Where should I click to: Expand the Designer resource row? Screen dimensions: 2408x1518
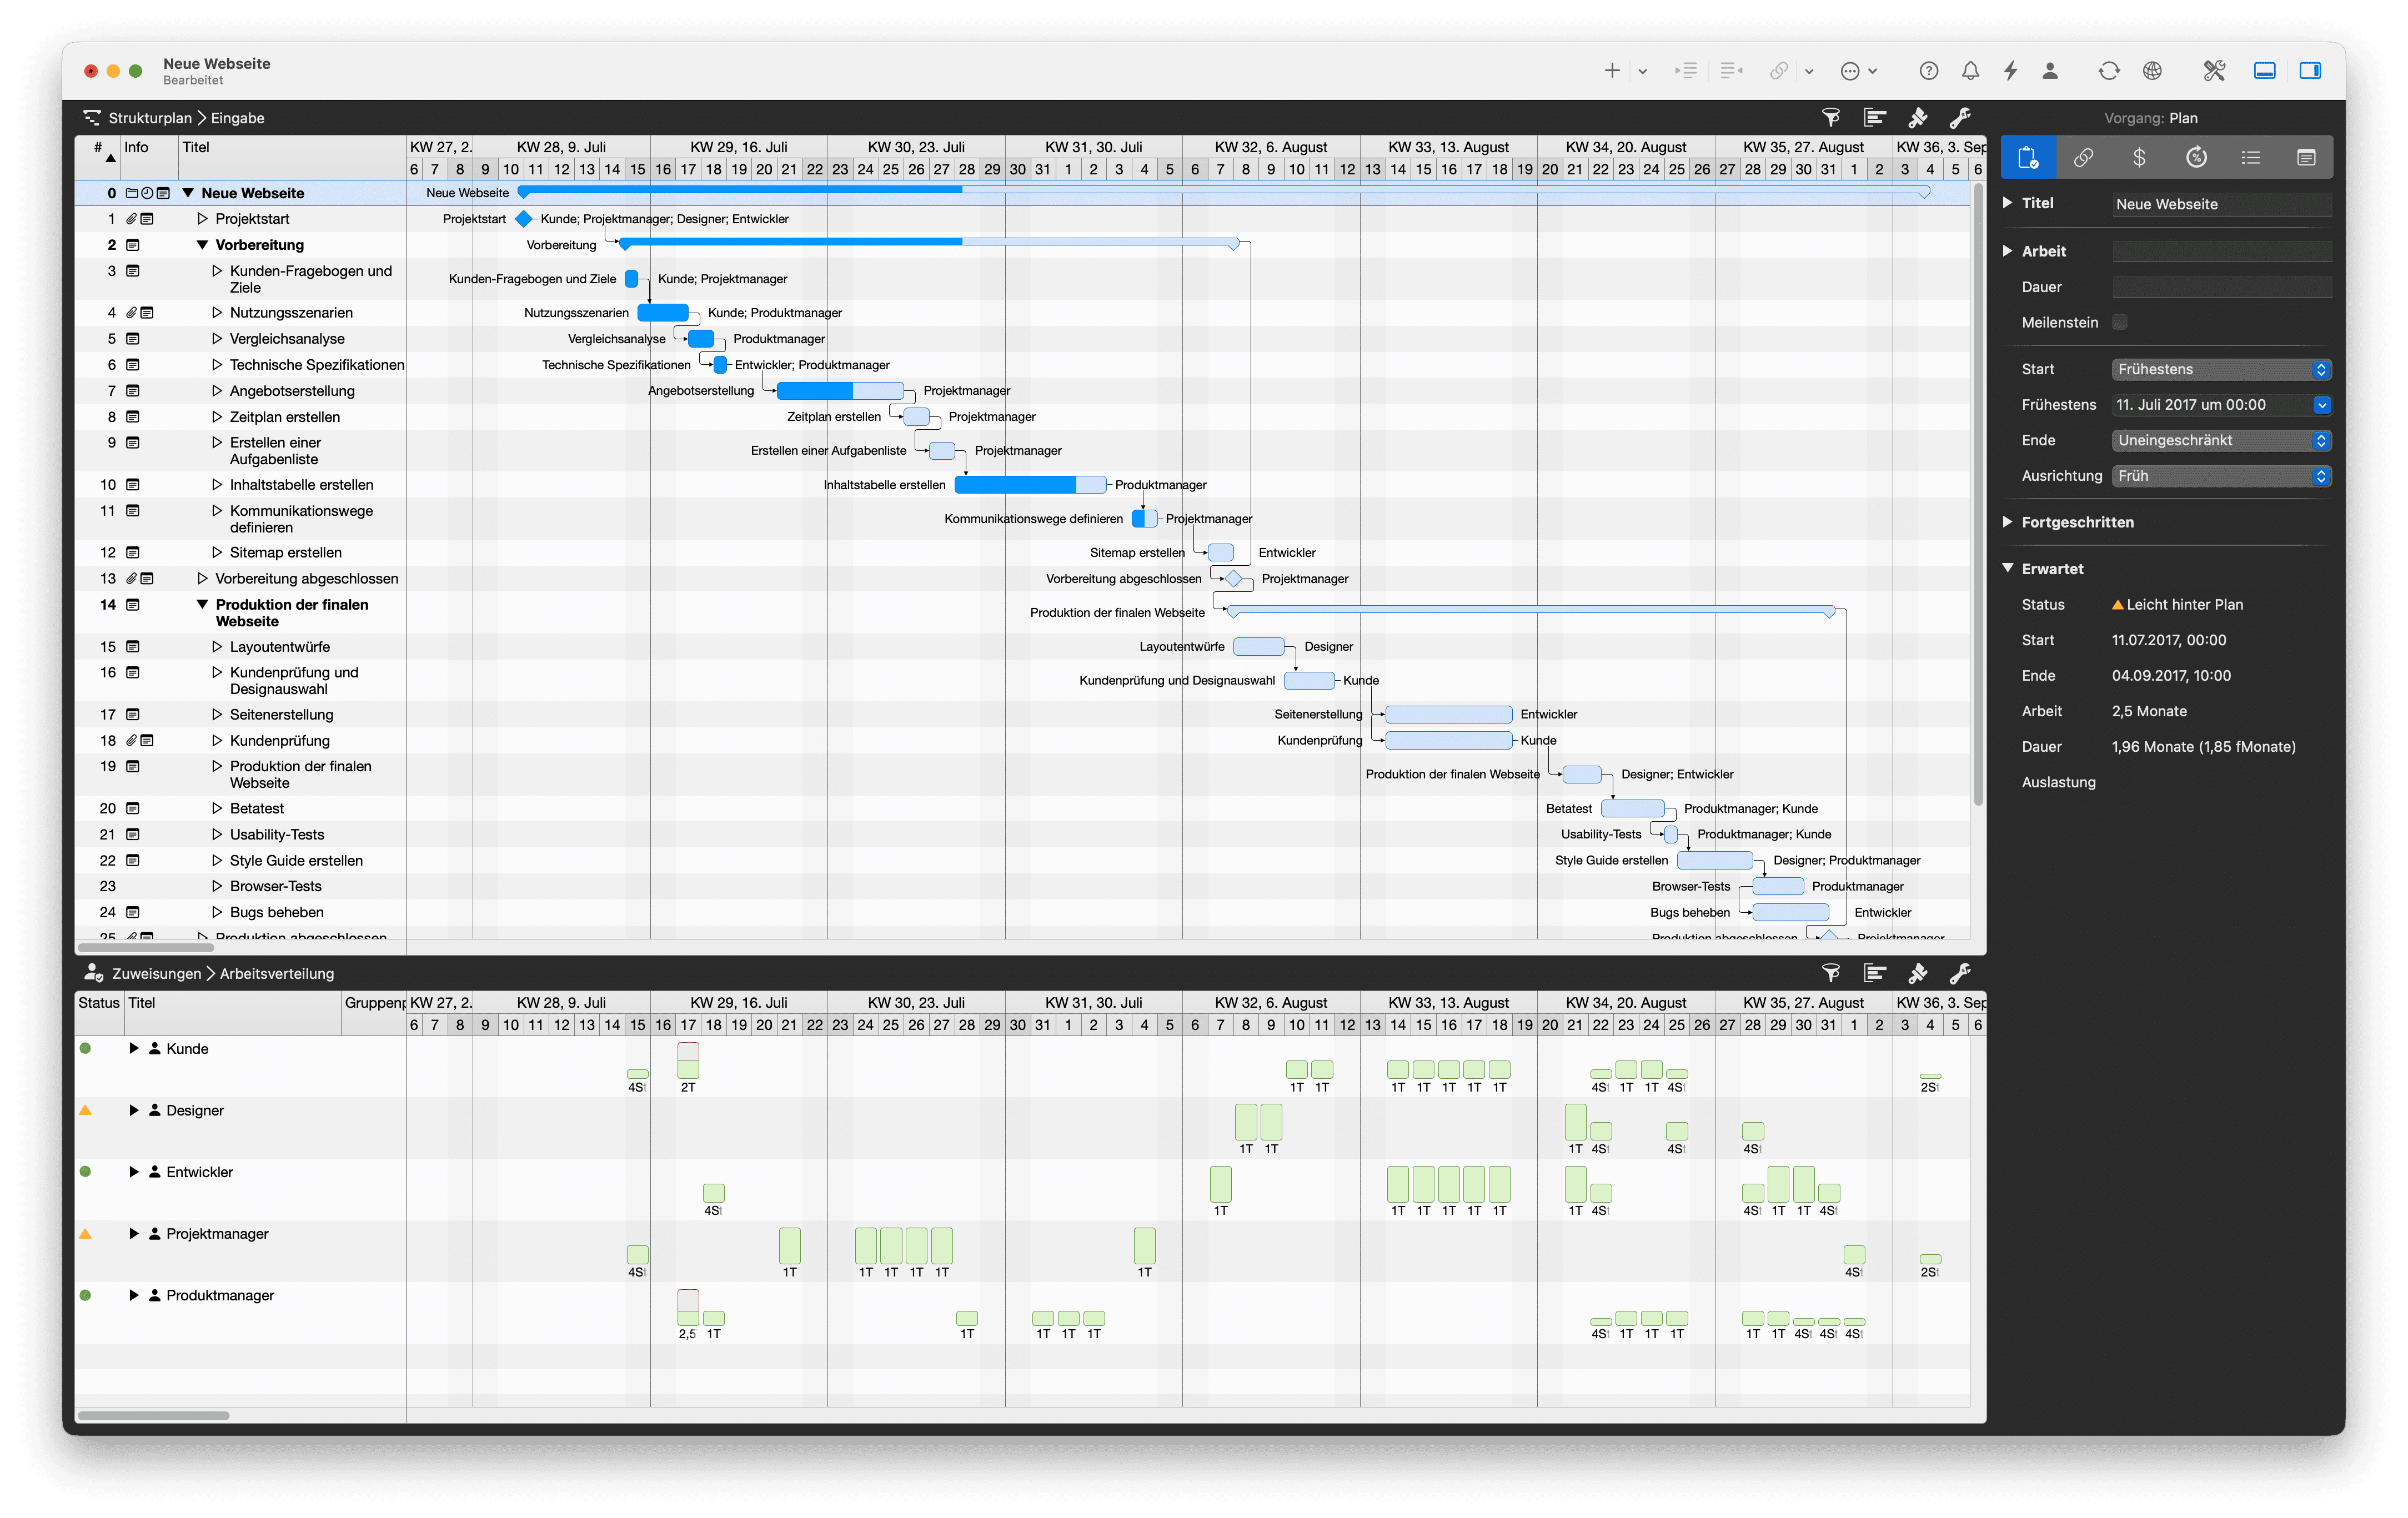click(x=133, y=1110)
